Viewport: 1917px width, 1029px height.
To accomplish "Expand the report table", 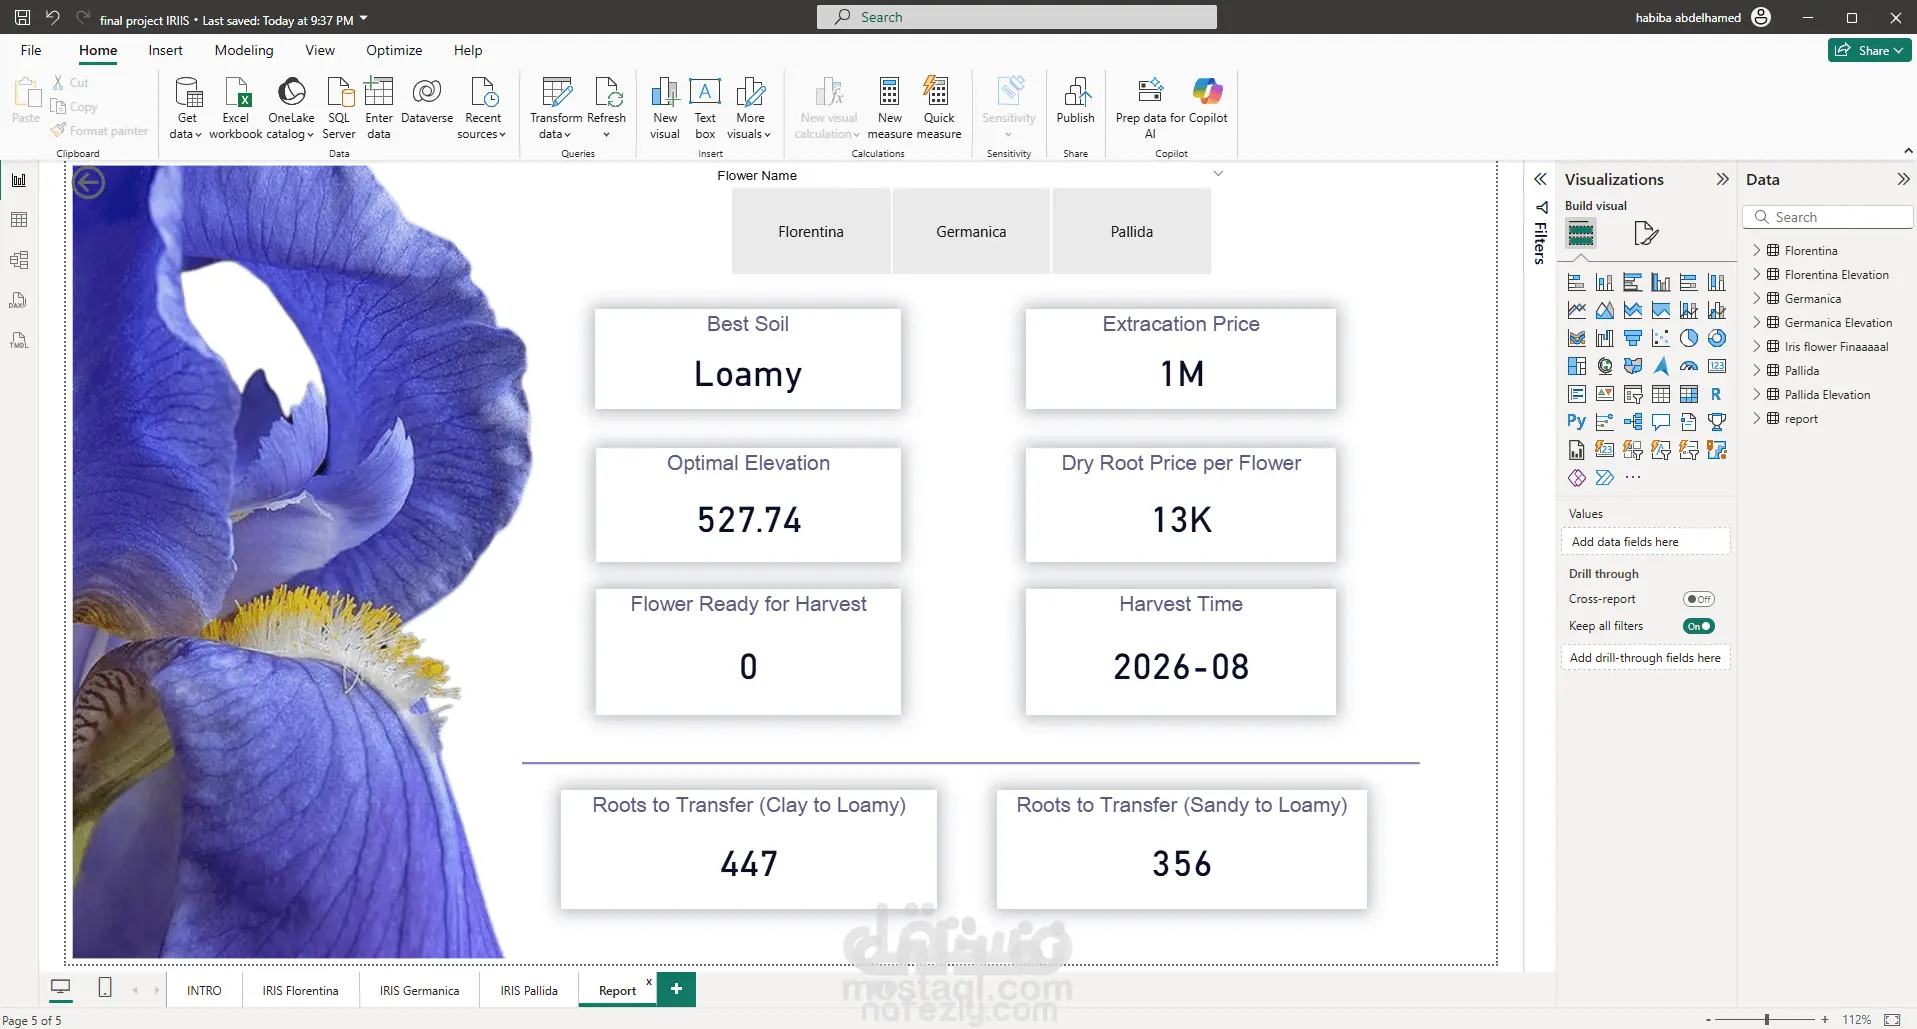I will (x=1757, y=418).
